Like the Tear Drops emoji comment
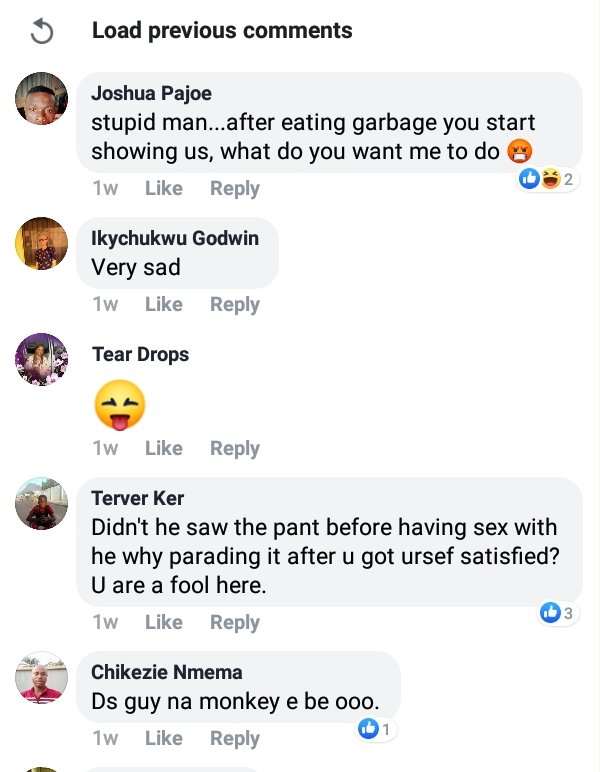Screen dimensions: 600x772 [163, 449]
